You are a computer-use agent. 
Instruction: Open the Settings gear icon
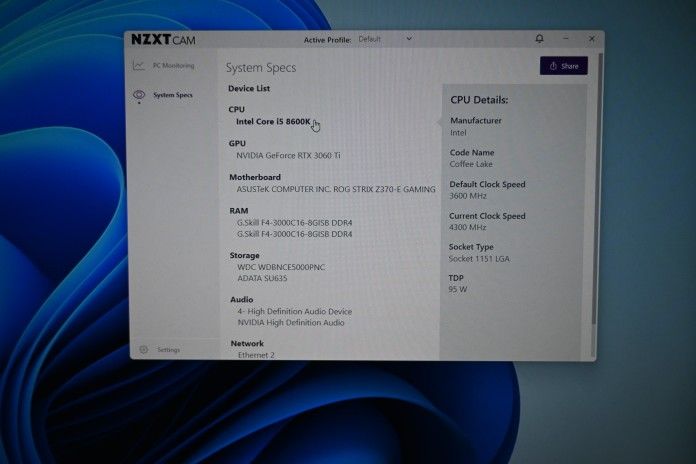click(143, 349)
